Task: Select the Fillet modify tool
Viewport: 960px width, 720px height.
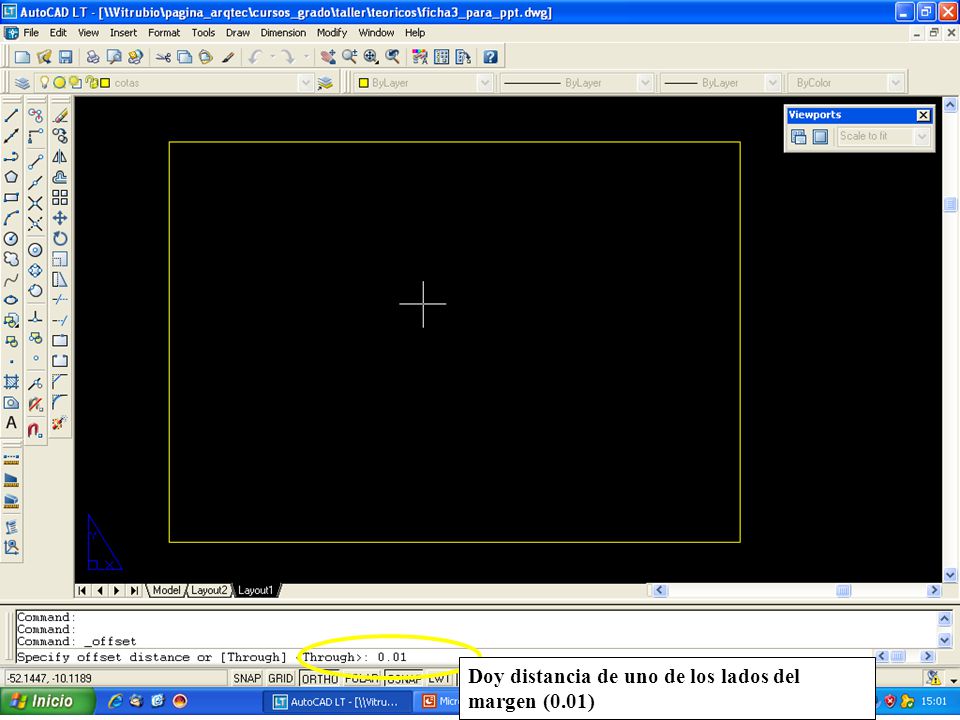Action: click(x=60, y=402)
